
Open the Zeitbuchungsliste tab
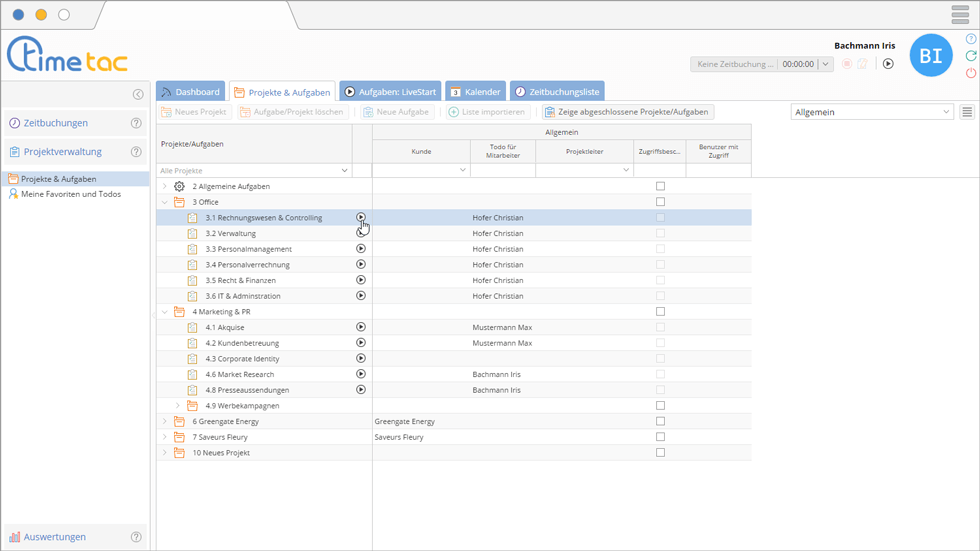point(557,92)
